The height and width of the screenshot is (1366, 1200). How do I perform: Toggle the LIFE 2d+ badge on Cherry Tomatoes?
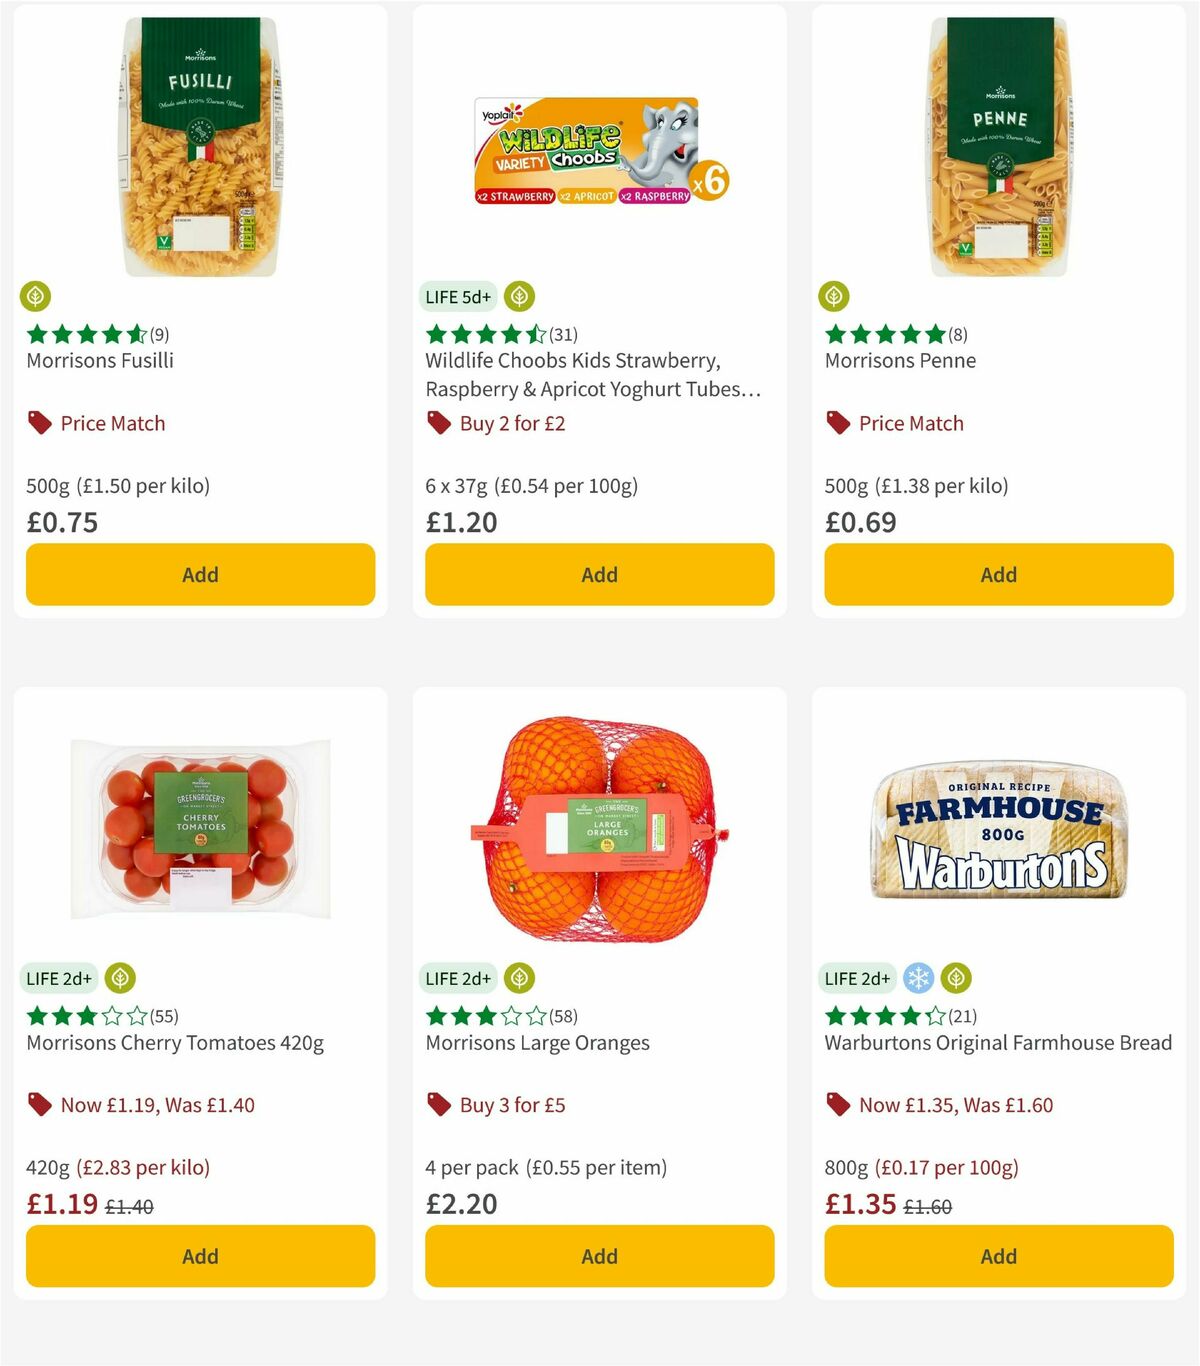point(60,978)
